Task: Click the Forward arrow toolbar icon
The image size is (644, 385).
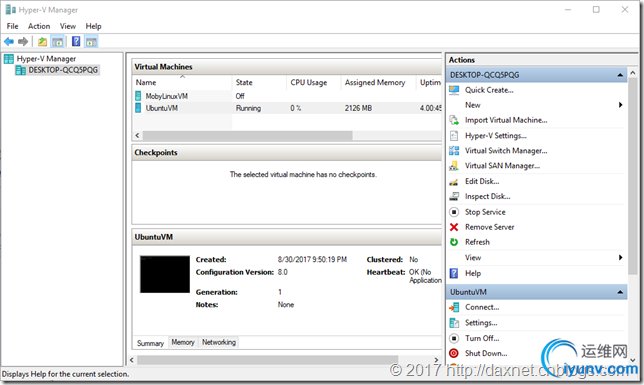Action: pyautogui.click(x=23, y=41)
